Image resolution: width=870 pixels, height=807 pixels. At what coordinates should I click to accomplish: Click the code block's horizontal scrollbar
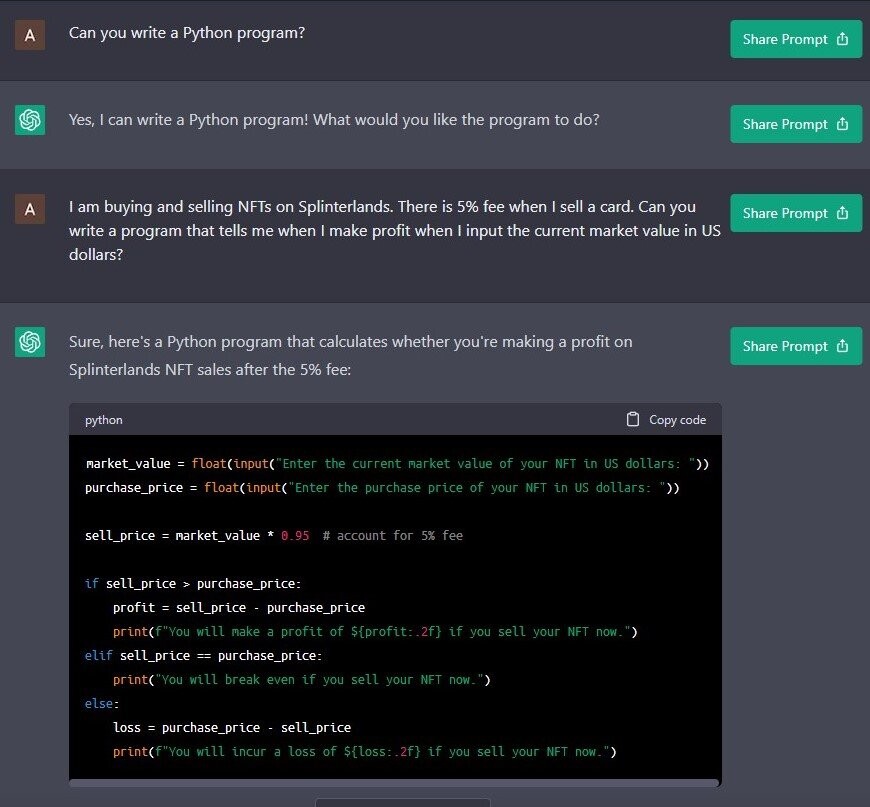pos(394,783)
